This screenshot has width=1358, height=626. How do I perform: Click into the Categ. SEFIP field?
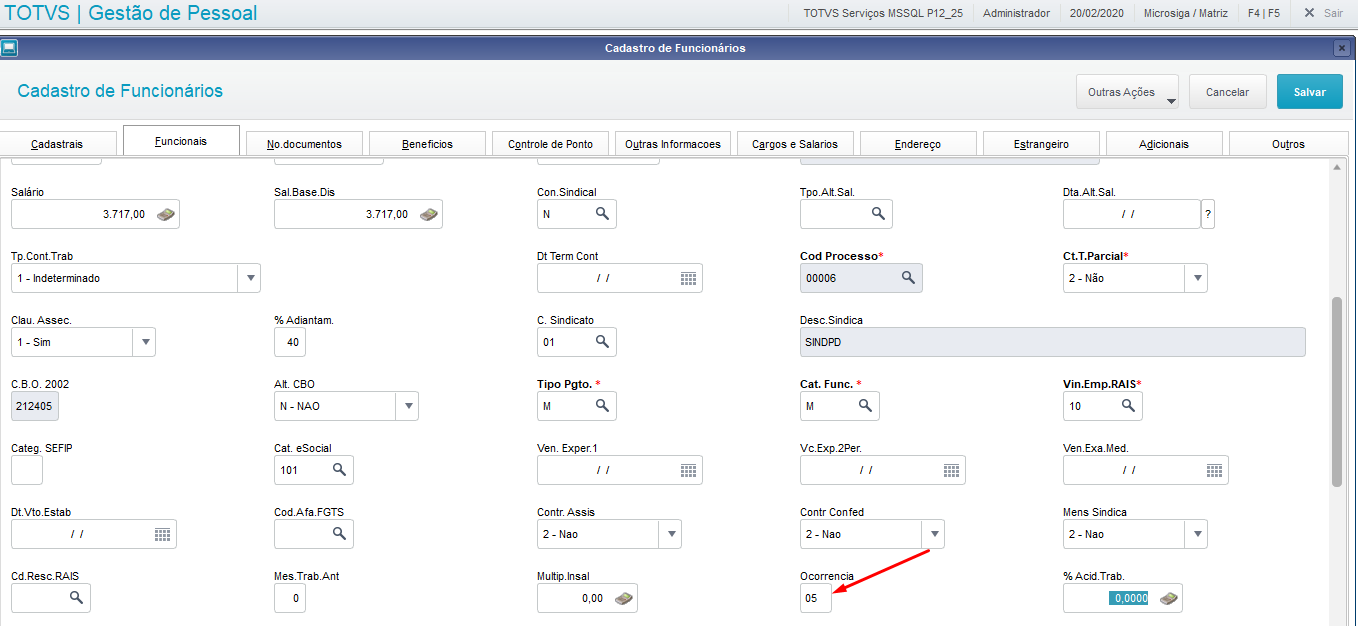(x=27, y=470)
